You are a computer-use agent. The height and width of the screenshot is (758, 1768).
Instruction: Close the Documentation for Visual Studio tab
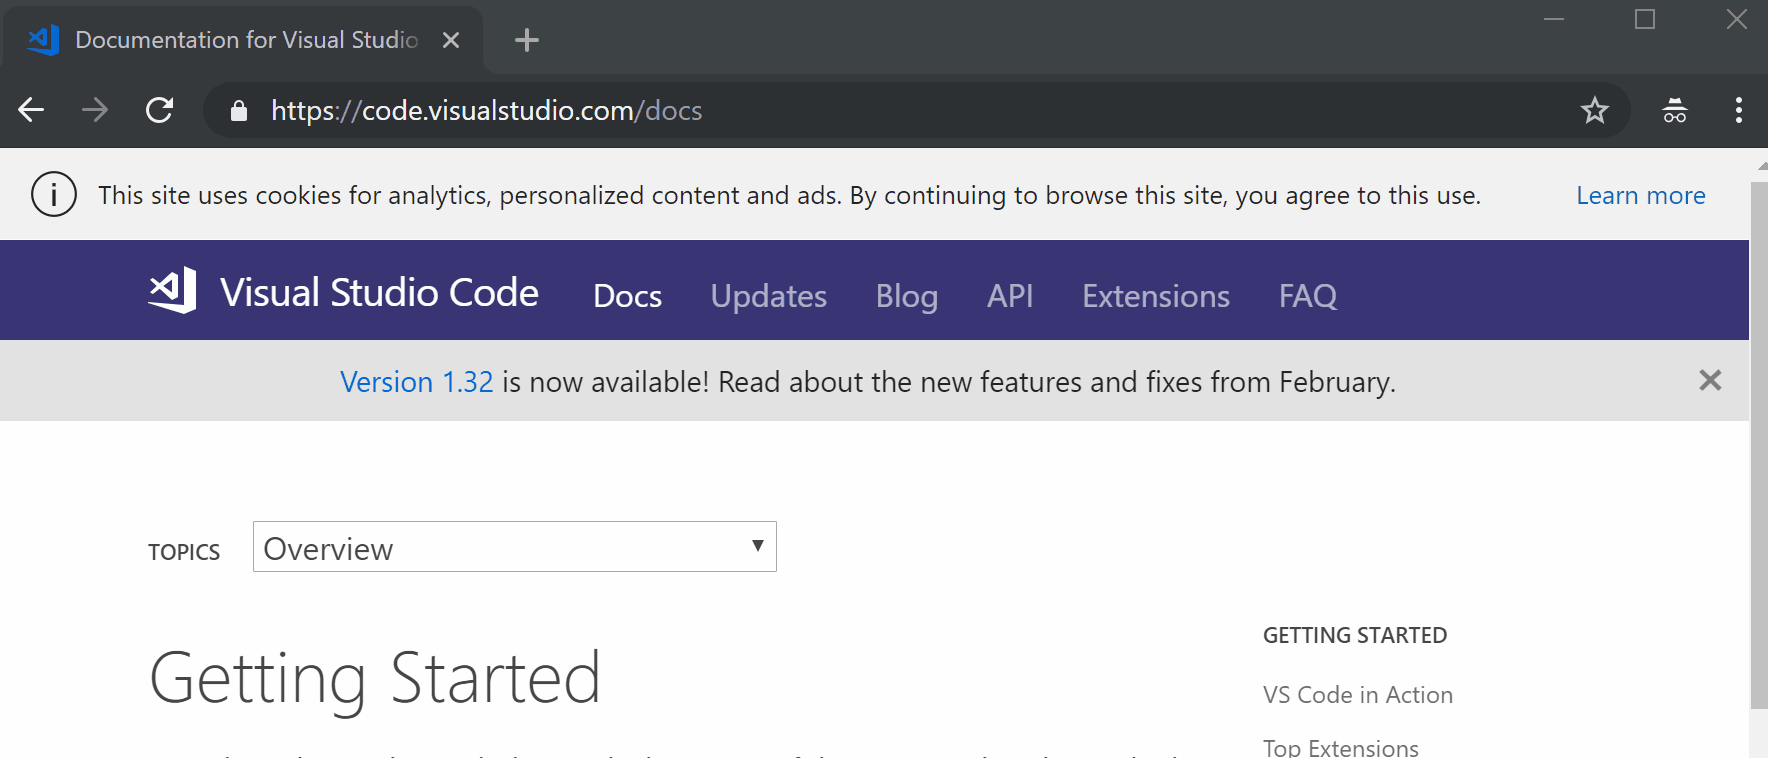coord(451,40)
